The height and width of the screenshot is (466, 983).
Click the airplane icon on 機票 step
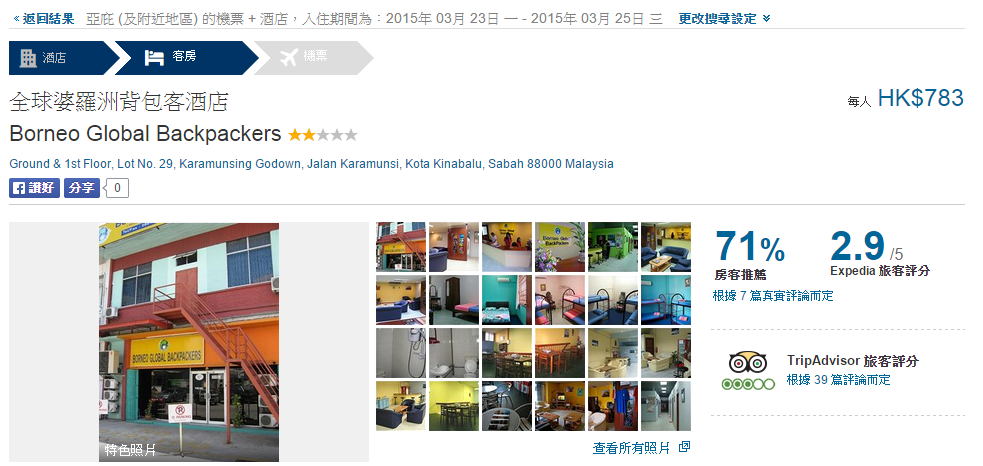288,58
